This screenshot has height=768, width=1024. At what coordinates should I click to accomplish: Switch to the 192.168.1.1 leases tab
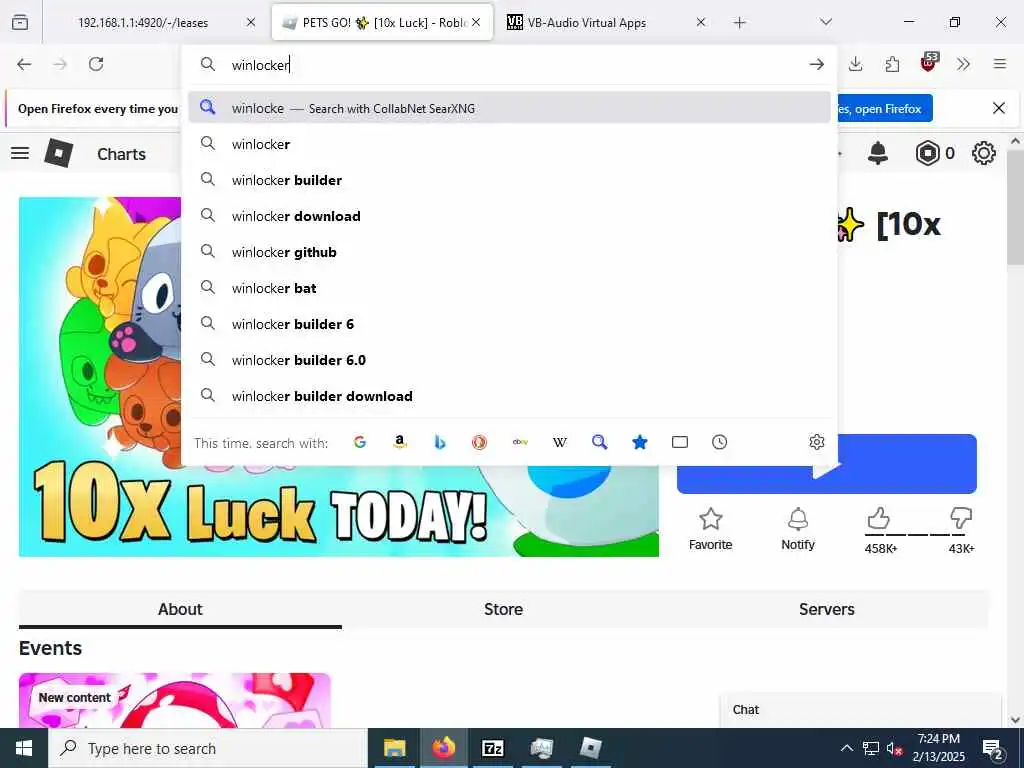coord(143,22)
